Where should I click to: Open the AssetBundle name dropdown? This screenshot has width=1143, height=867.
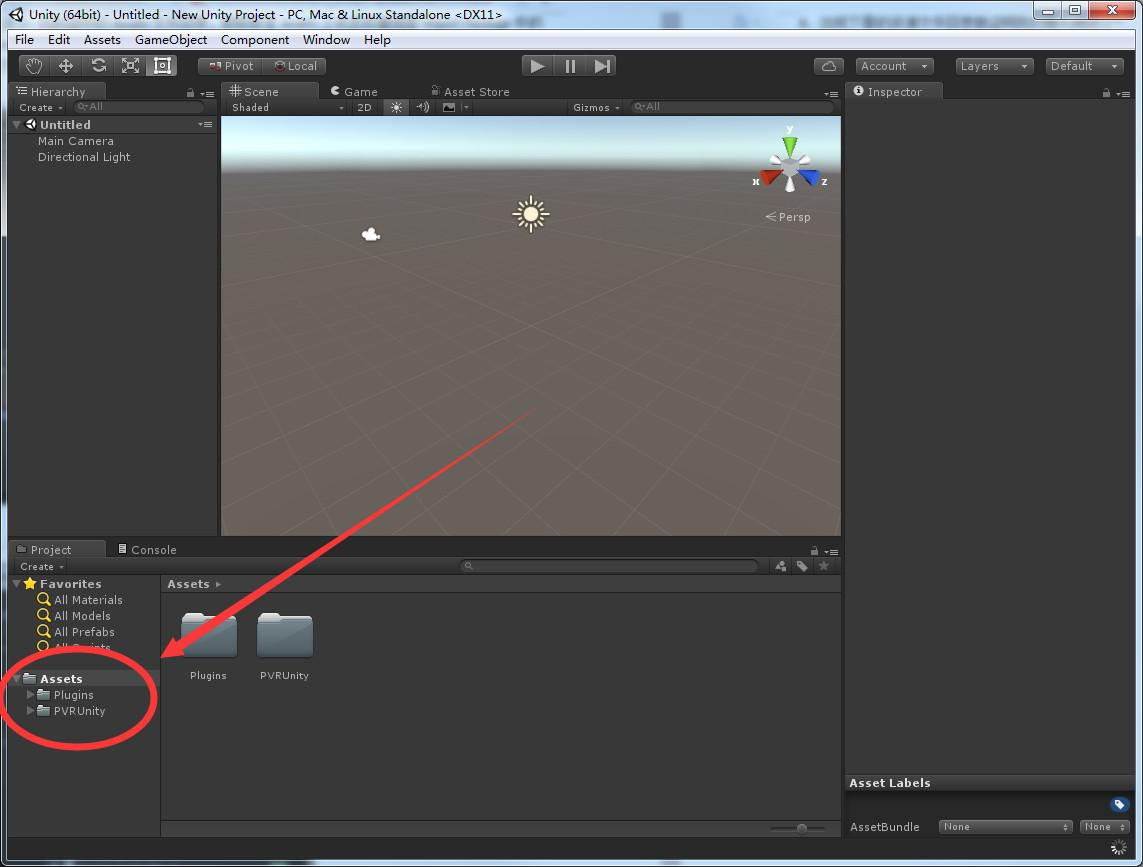click(x=1005, y=827)
